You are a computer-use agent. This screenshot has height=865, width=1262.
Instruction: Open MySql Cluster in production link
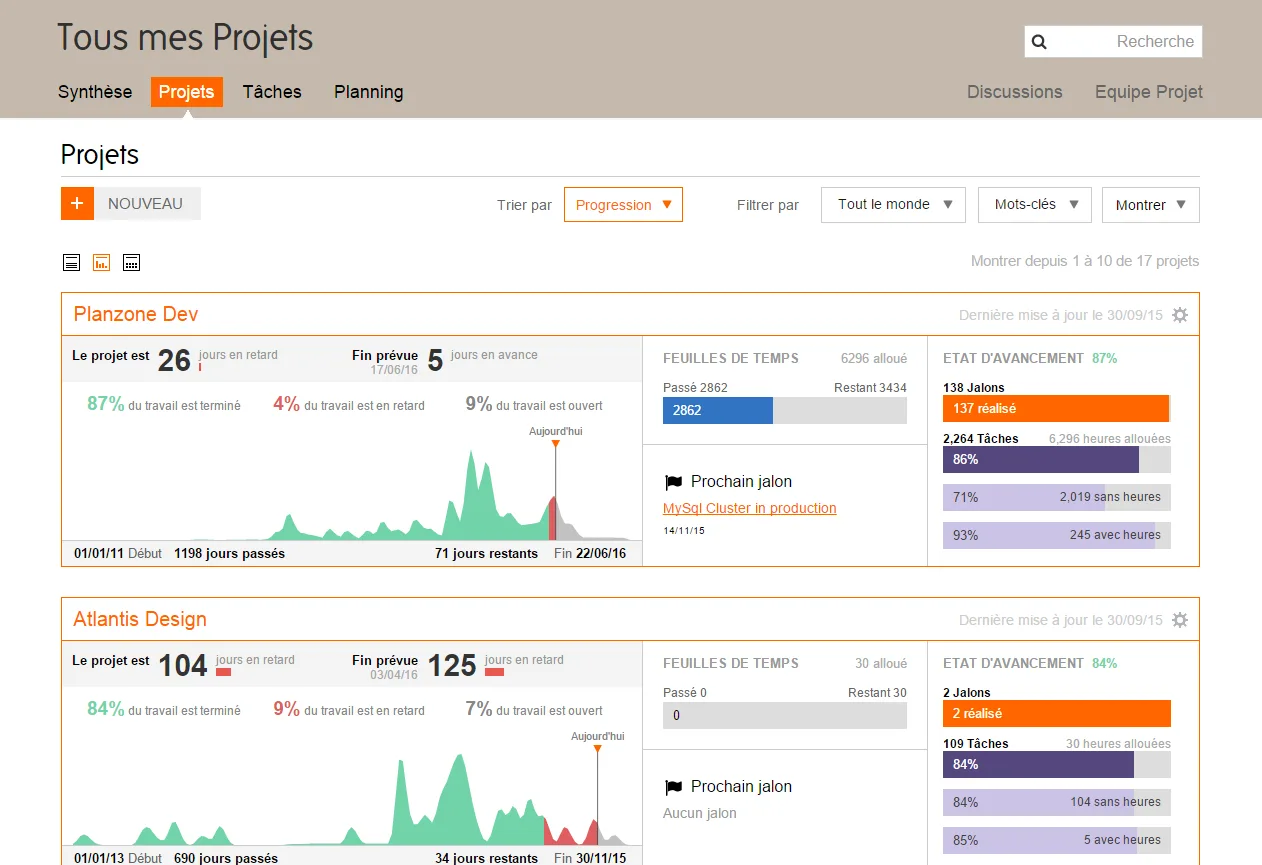tap(749, 508)
